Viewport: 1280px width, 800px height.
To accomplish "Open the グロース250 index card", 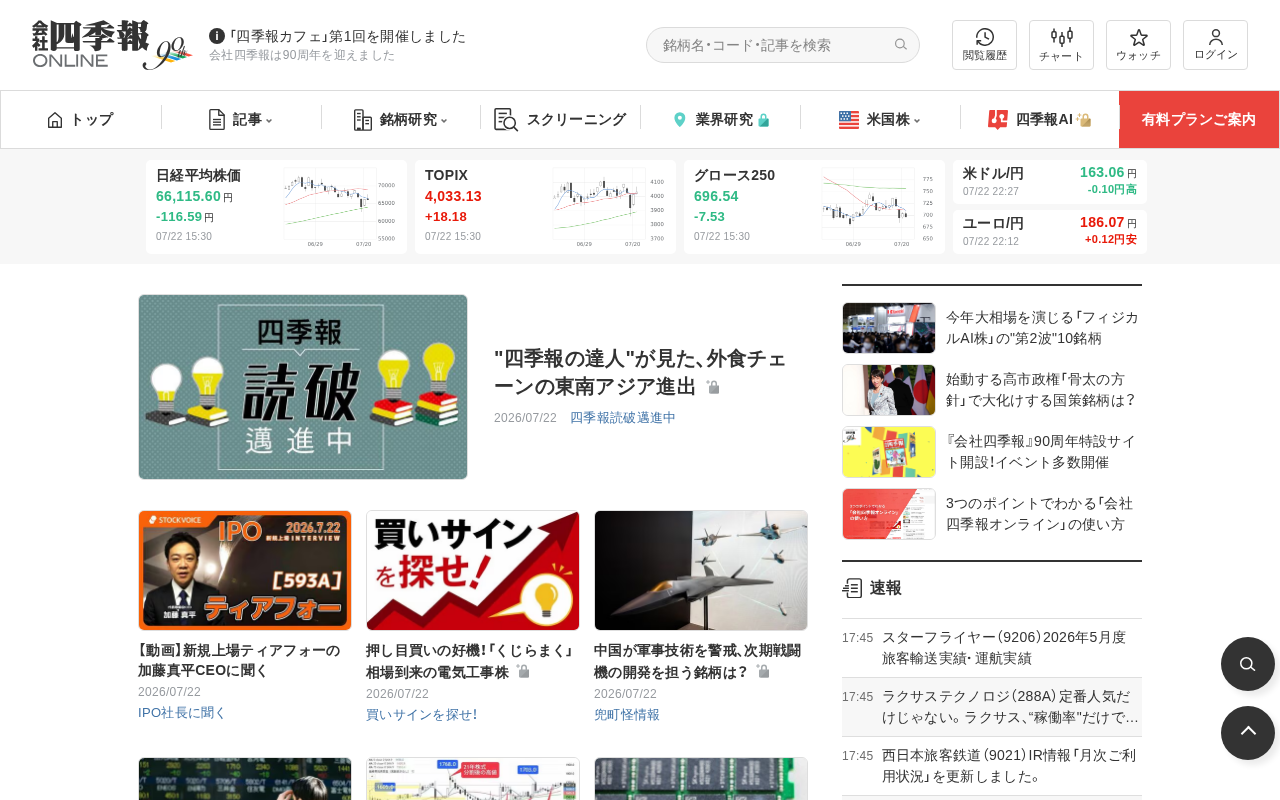I will point(814,207).
